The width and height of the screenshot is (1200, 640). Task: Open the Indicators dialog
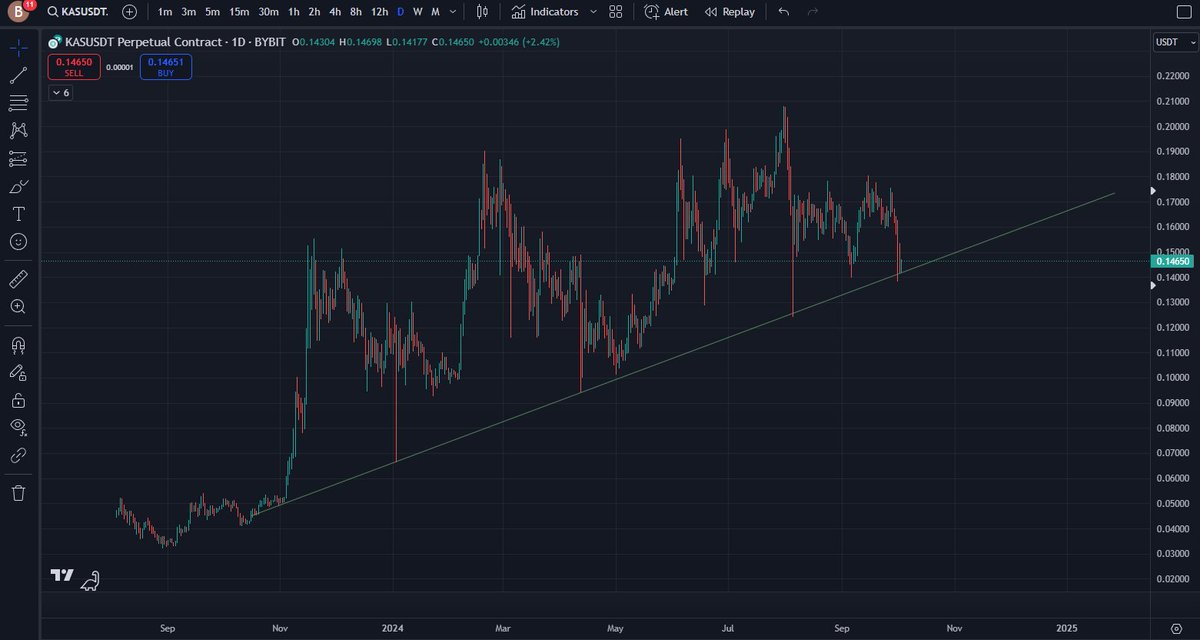coord(544,12)
